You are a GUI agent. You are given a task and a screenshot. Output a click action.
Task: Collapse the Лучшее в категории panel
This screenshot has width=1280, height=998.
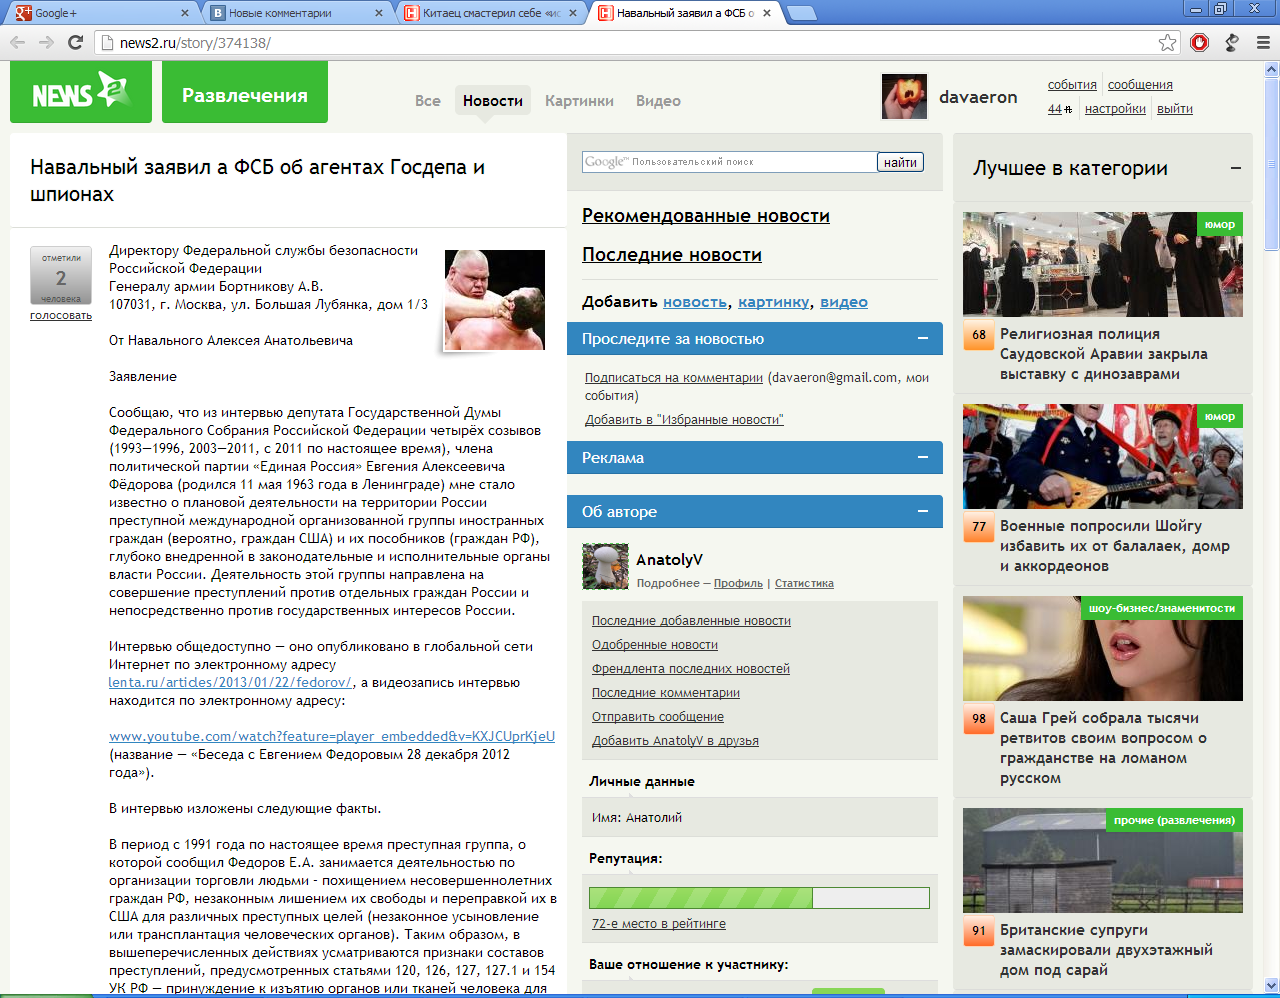pyautogui.click(x=1236, y=168)
